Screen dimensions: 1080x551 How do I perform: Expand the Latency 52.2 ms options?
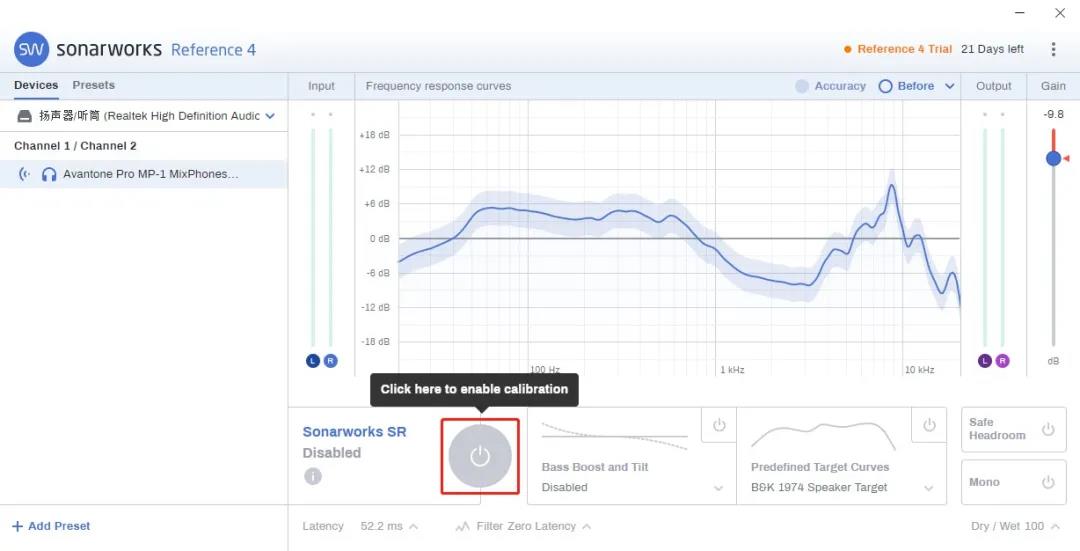[x=413, y=526]
